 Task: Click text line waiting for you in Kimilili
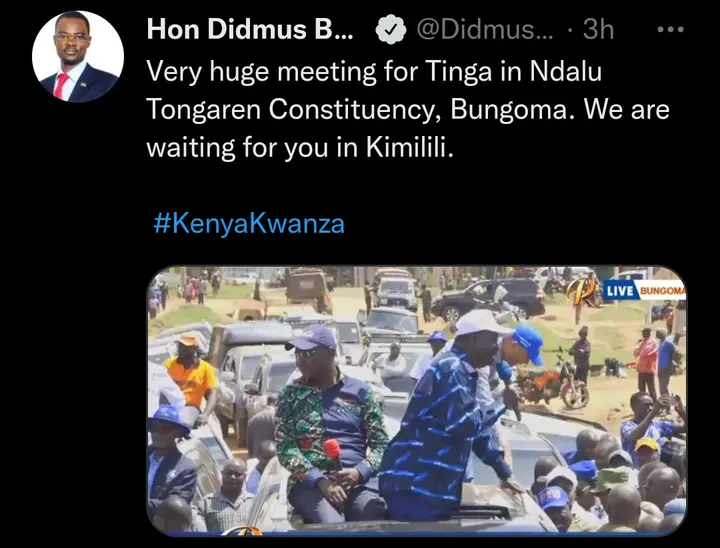(300, 147)
